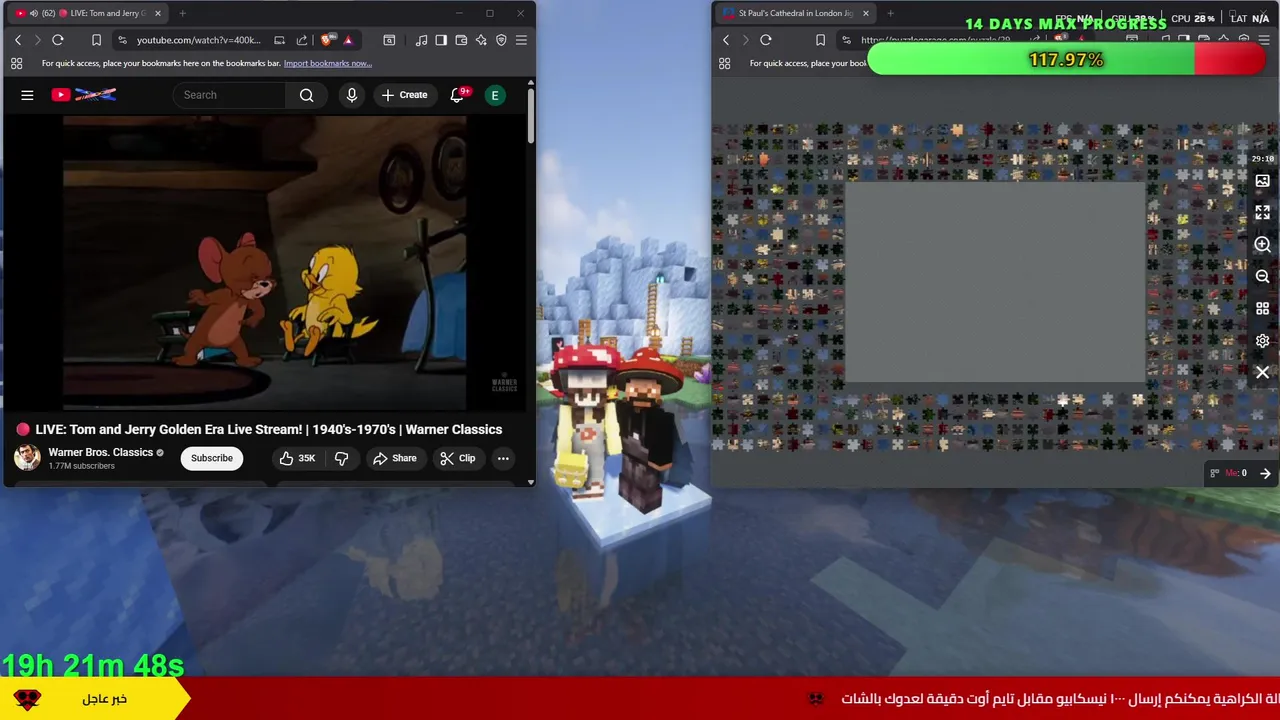
Task: Open the YouTube guide hamburger menu
Action: 27,95
